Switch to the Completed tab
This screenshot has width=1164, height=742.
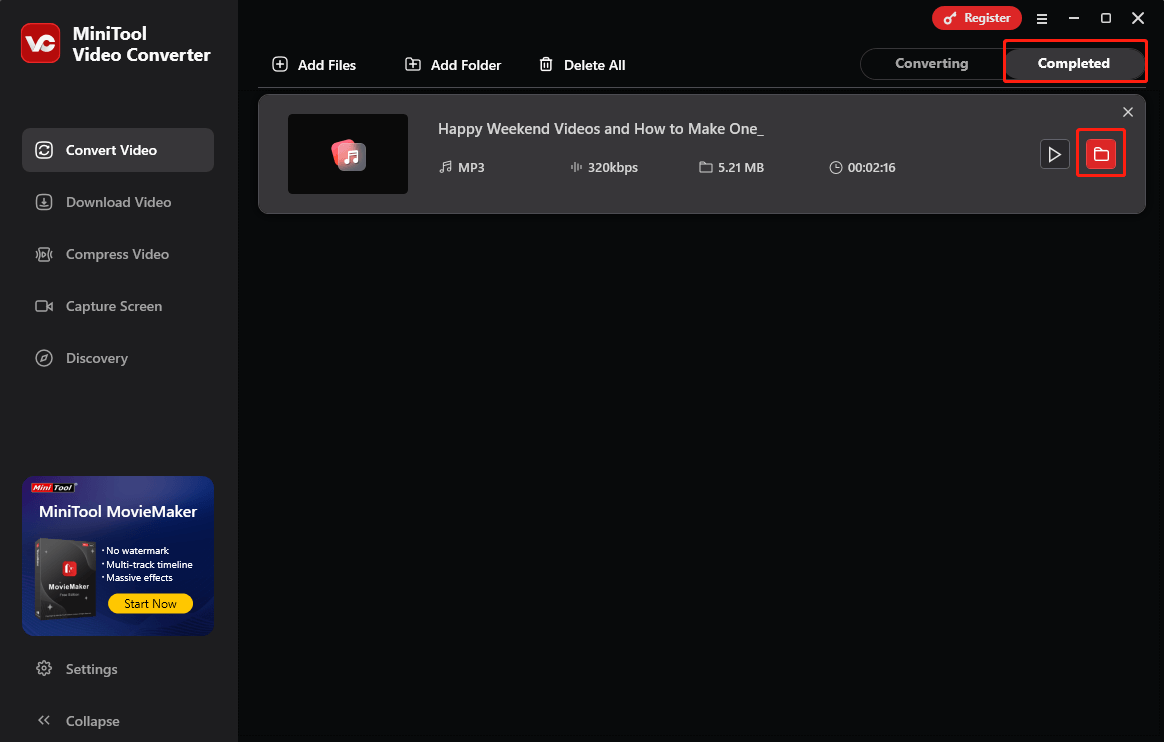[x=1073, y=64]
